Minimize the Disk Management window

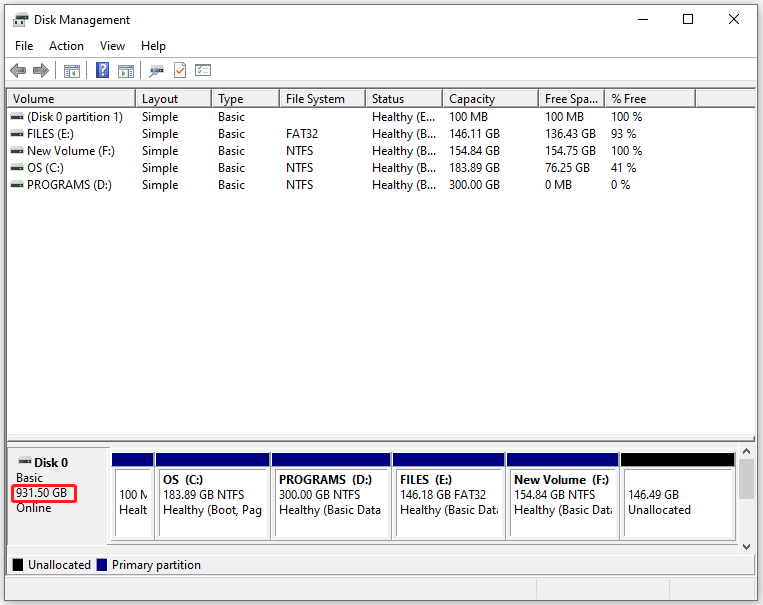pos(643,19)
